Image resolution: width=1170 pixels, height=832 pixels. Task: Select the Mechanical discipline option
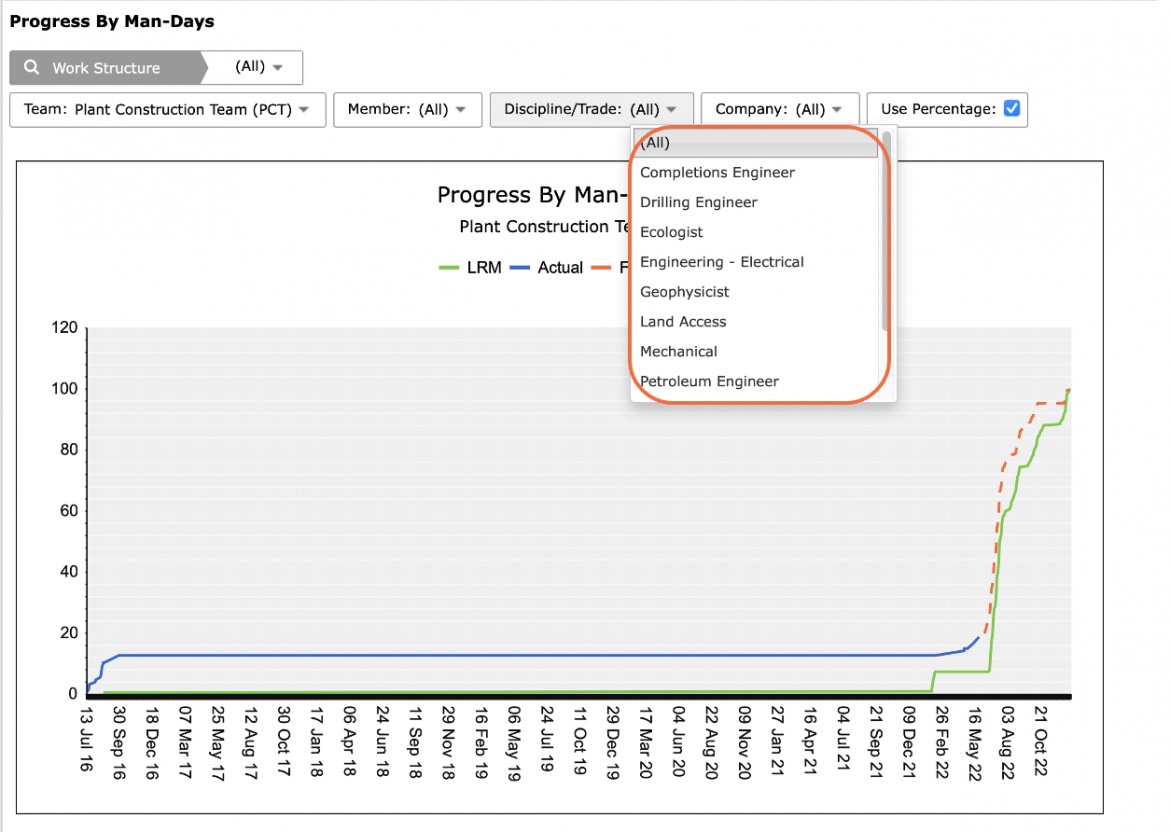678,351
